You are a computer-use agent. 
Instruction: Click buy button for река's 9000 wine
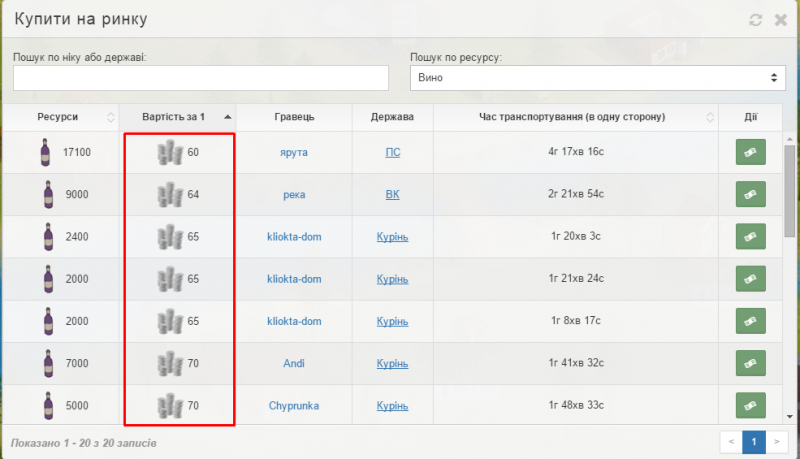[x=750, y=194]
